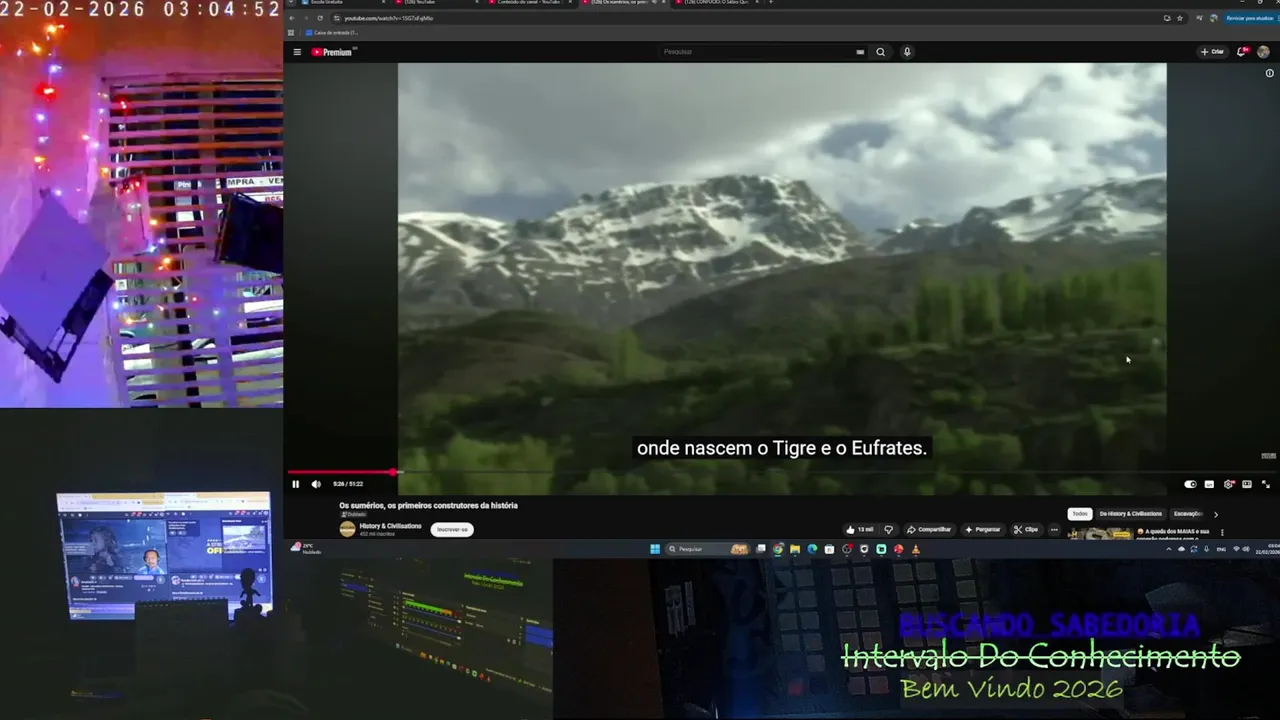Go to YouTube Premium home logo
The image size is (1280, 720).
coord(333,52)
